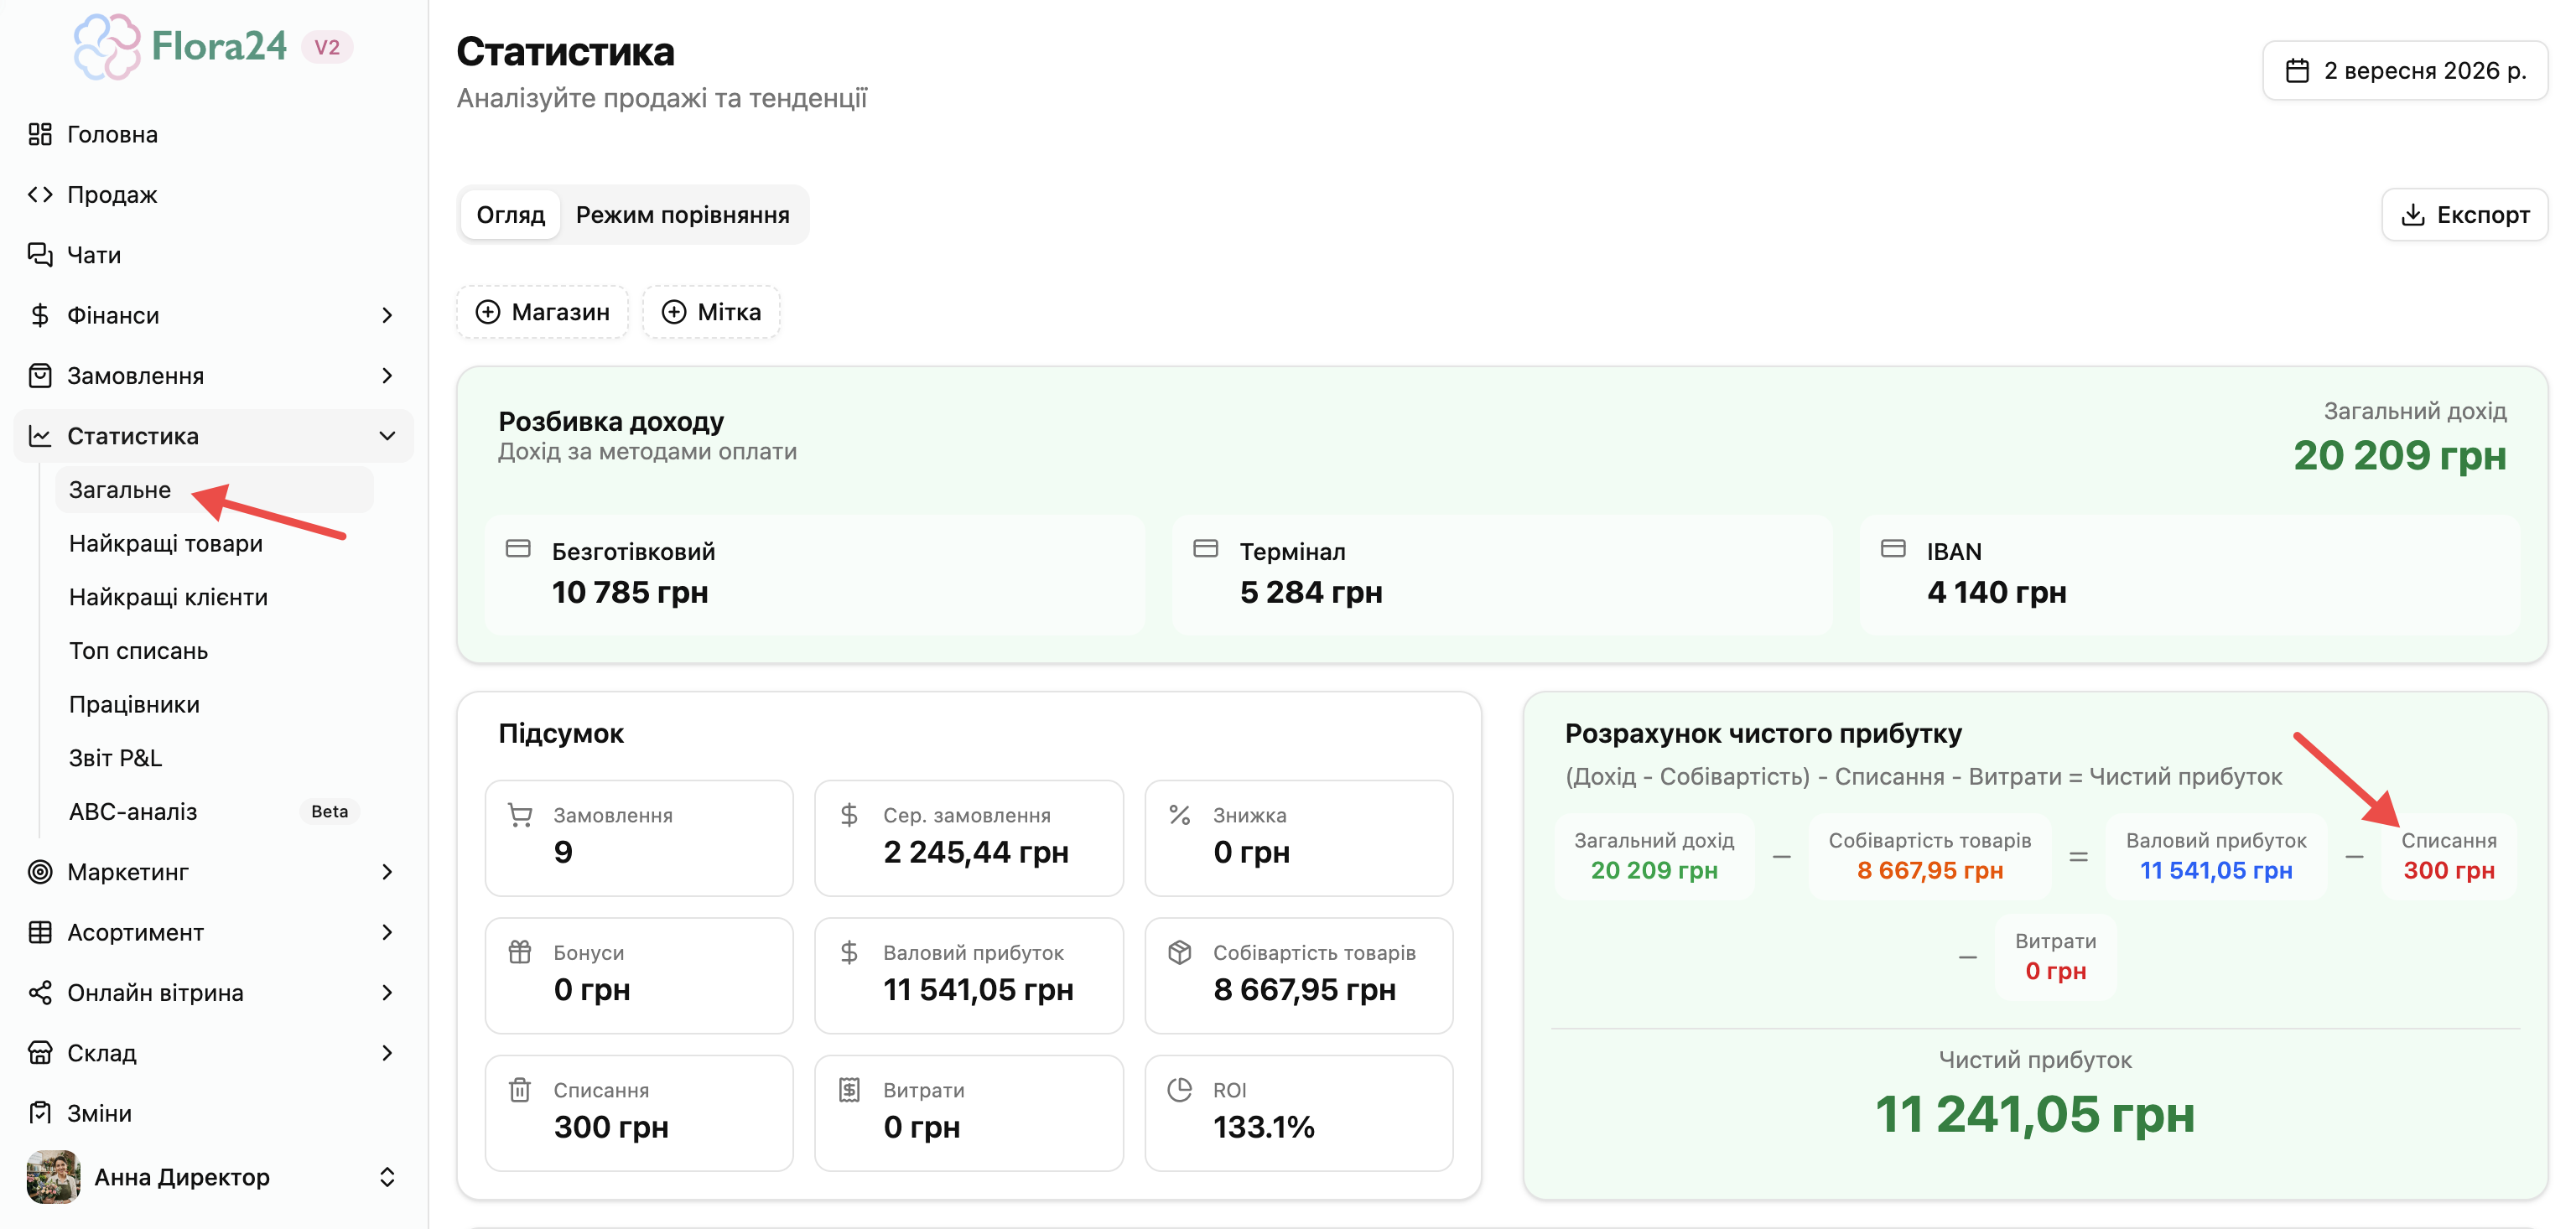Select the Огляд tab
Image resolution: width=2576 pixels, height=1229 pixels.
(x=510, y=214)
